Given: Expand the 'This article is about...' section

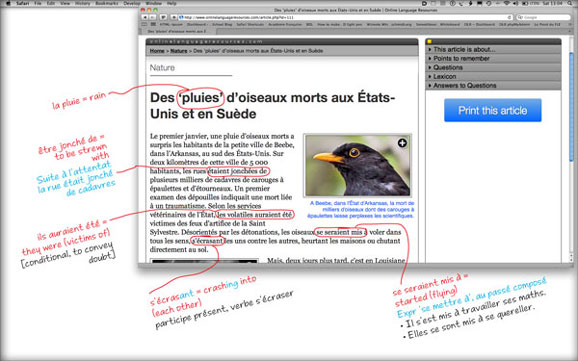Looking at the screenshot, I should pos(493,49).
